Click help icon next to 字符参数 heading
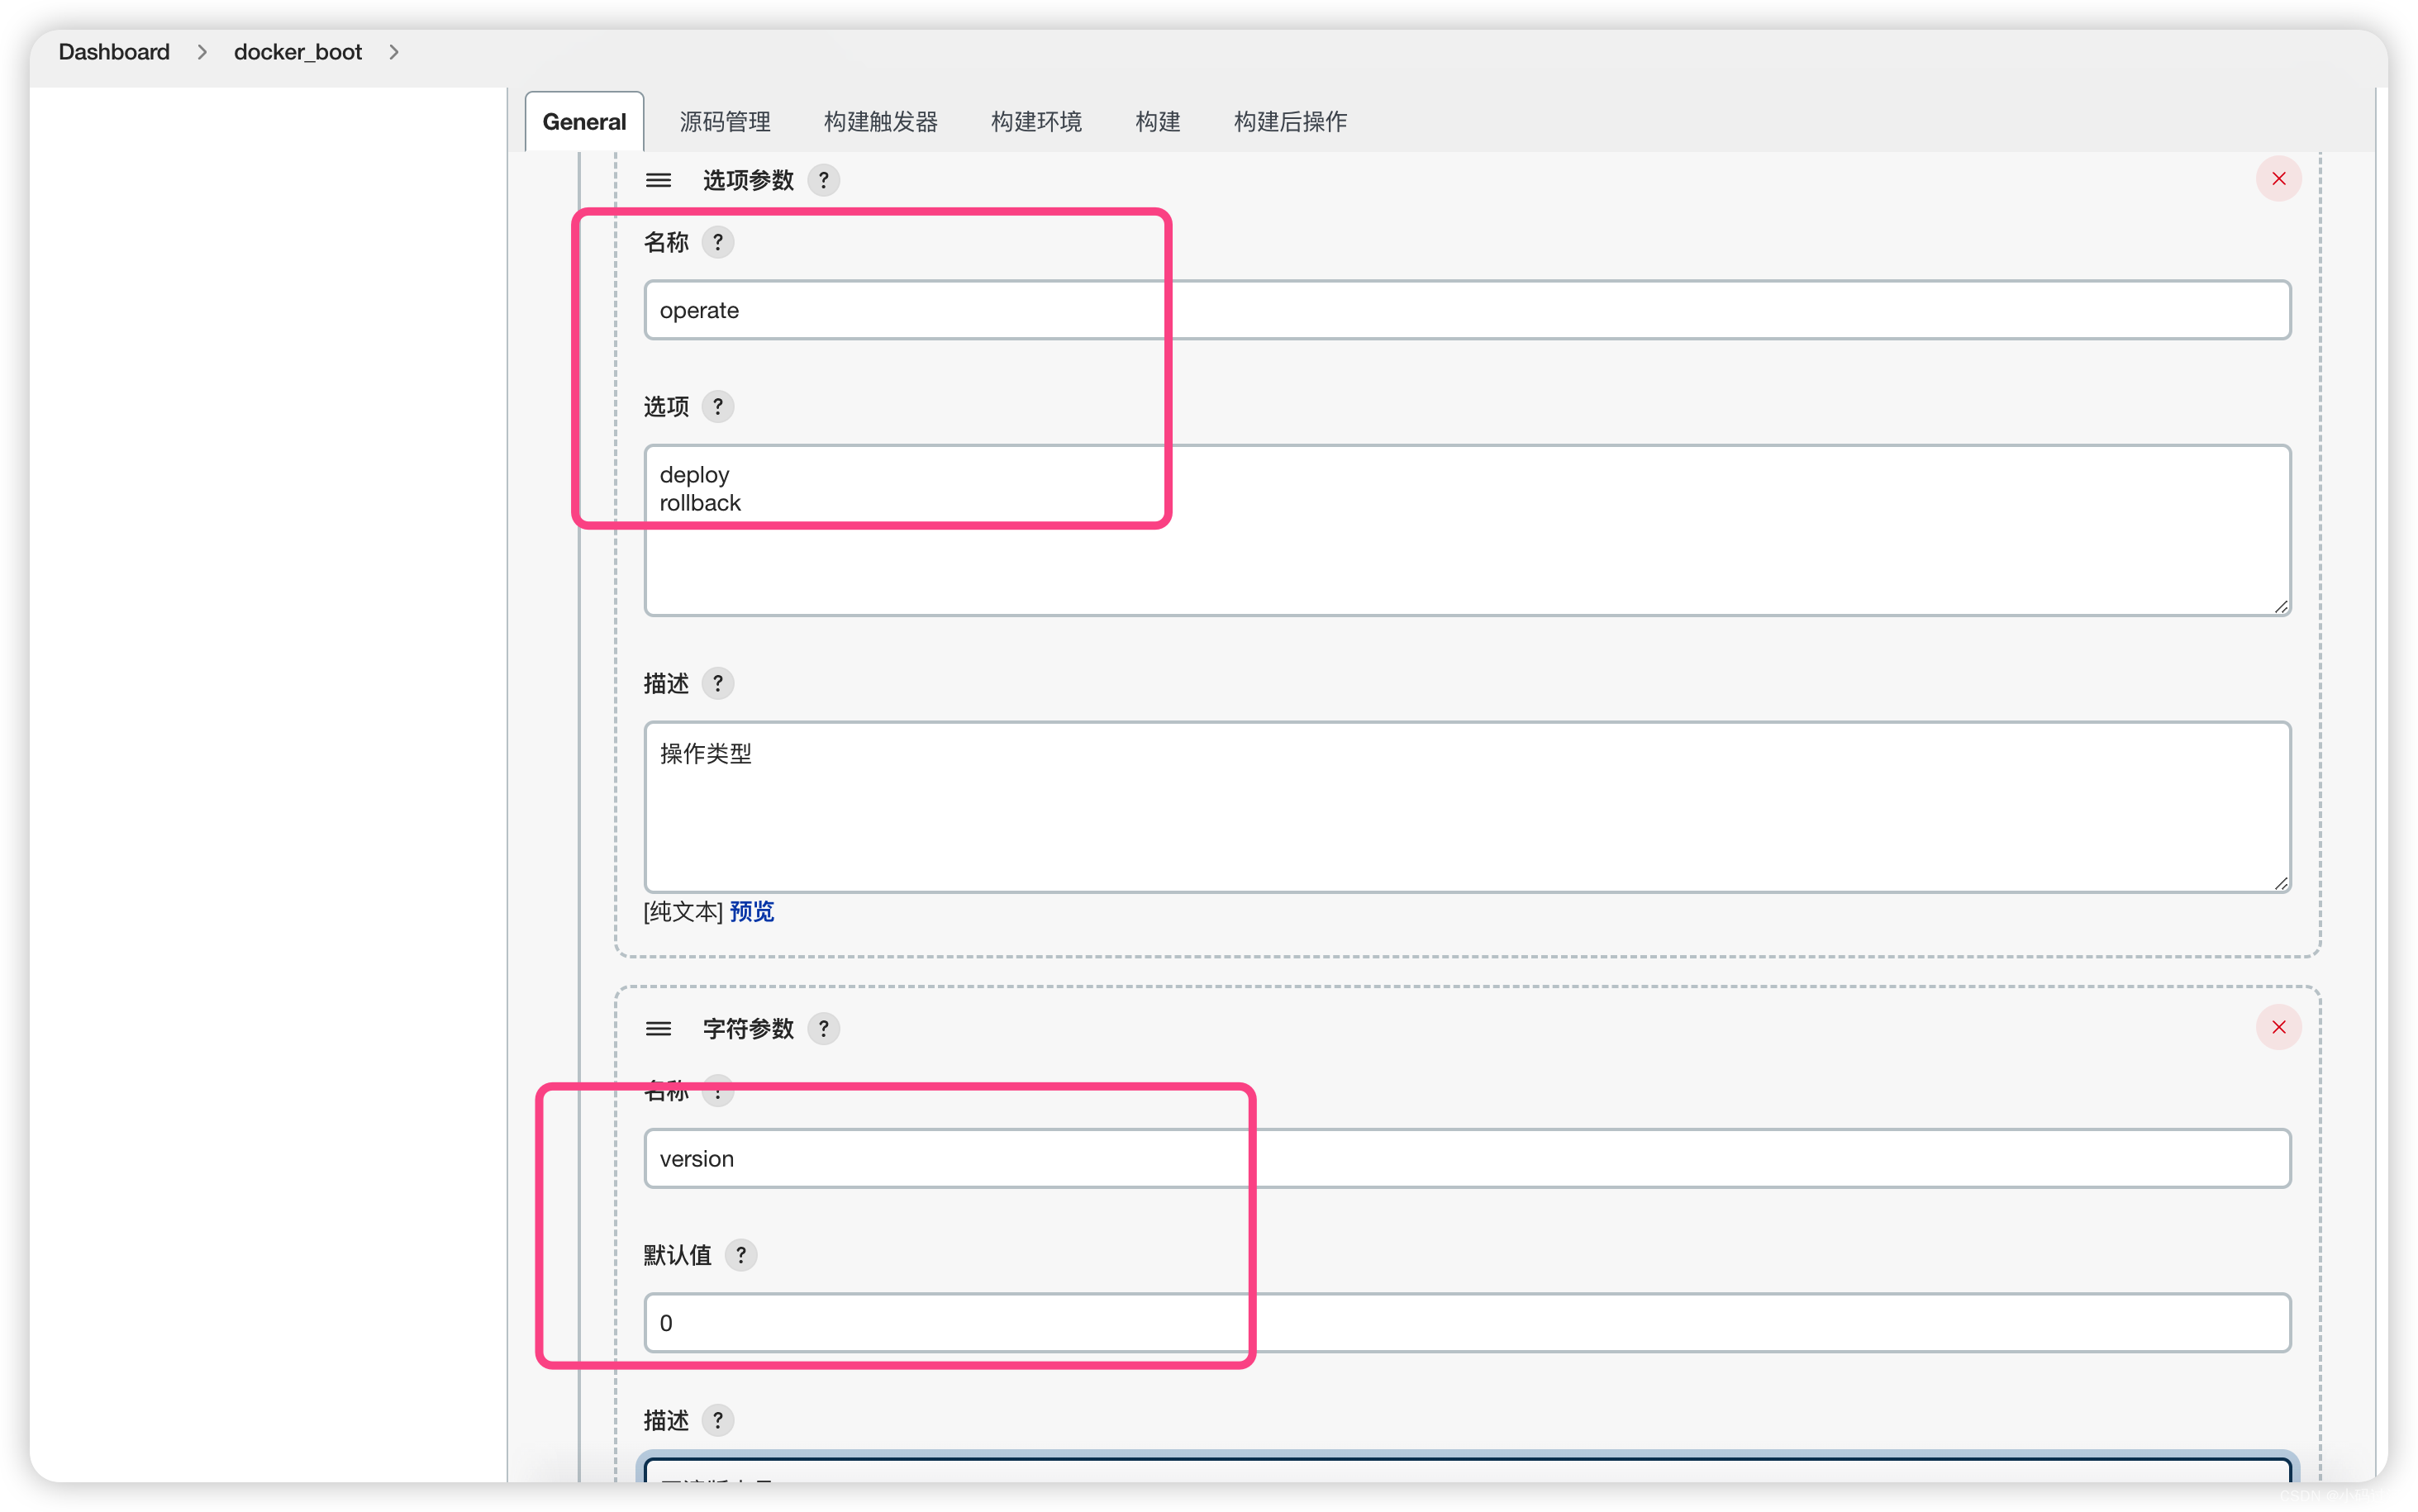 (x=823, y=1028)
